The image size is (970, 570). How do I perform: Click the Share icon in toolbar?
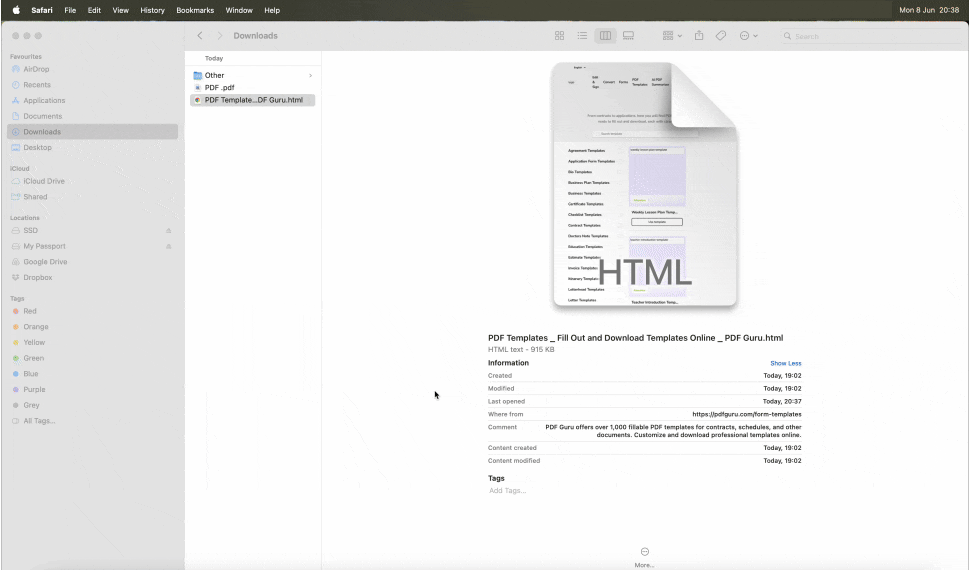pyautogui.click(x=699, y=35)
